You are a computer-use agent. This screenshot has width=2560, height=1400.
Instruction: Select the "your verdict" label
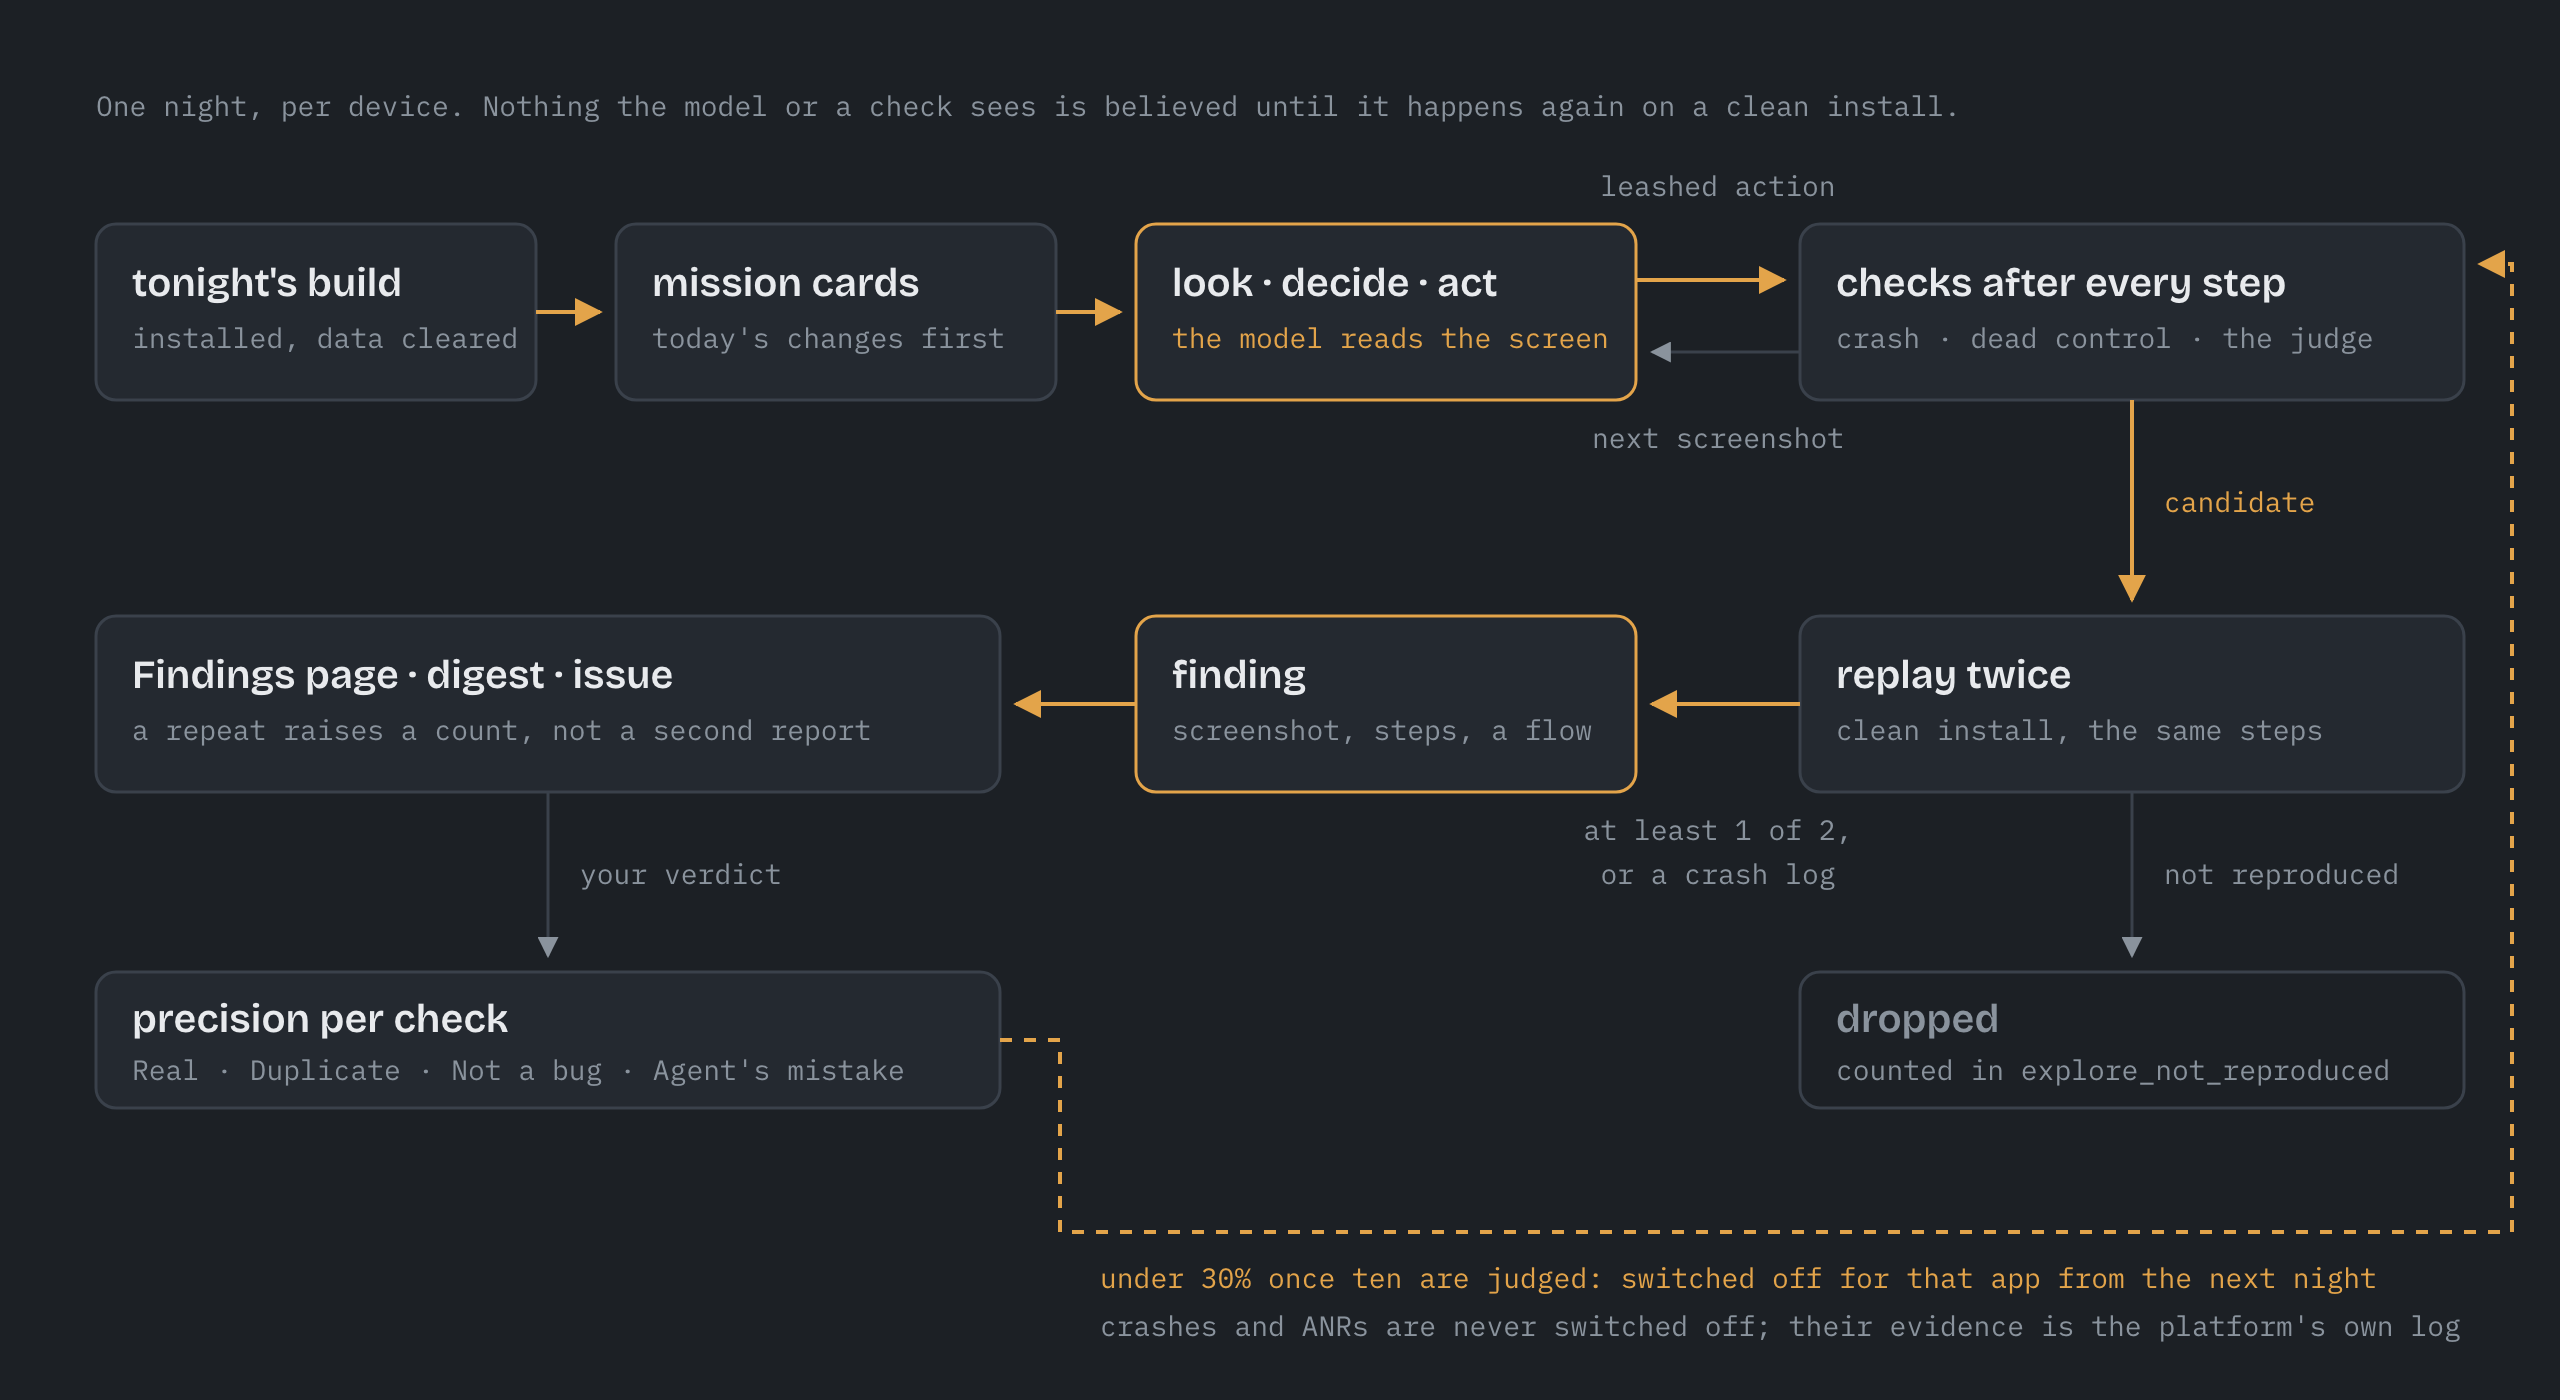(681, 875)
